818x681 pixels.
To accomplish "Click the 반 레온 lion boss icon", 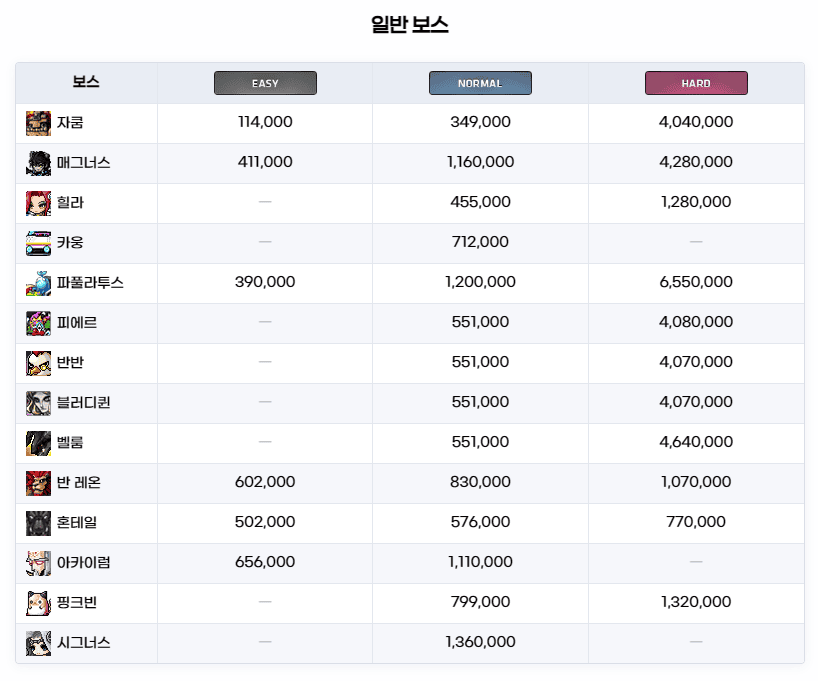I will [39, 483].
